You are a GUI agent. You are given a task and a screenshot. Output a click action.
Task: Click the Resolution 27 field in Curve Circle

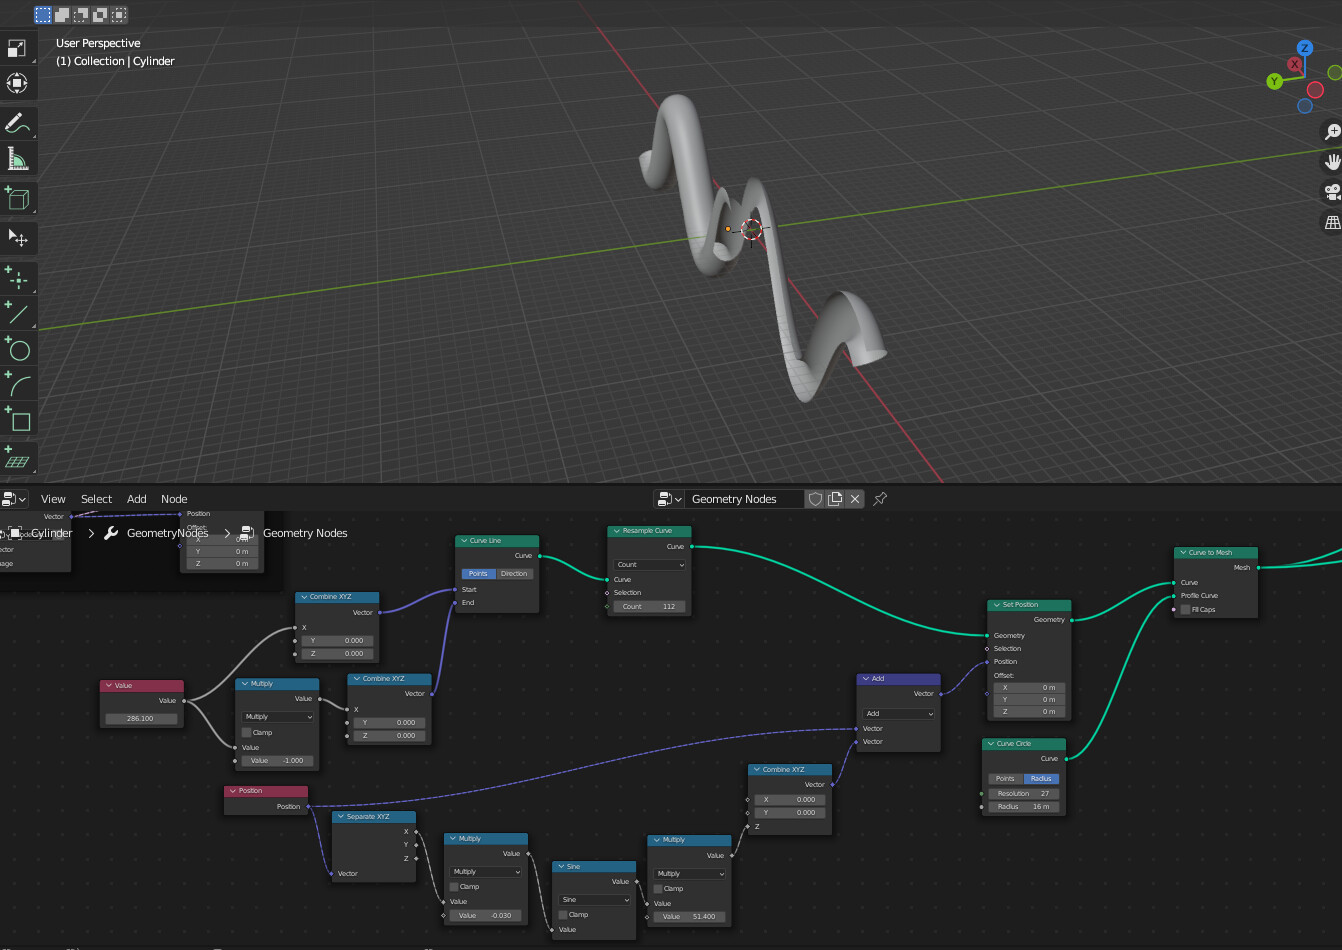(x=1024, y=794)
